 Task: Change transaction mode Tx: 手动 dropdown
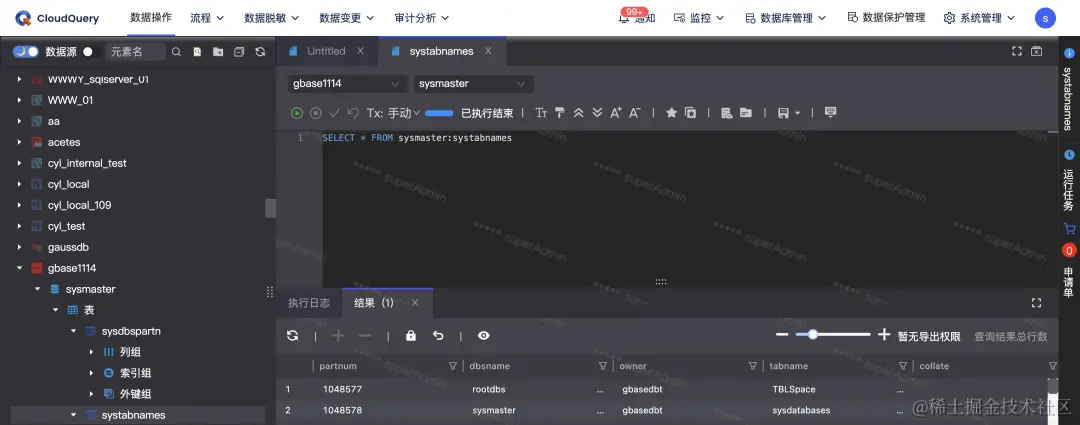click(393, 113)
